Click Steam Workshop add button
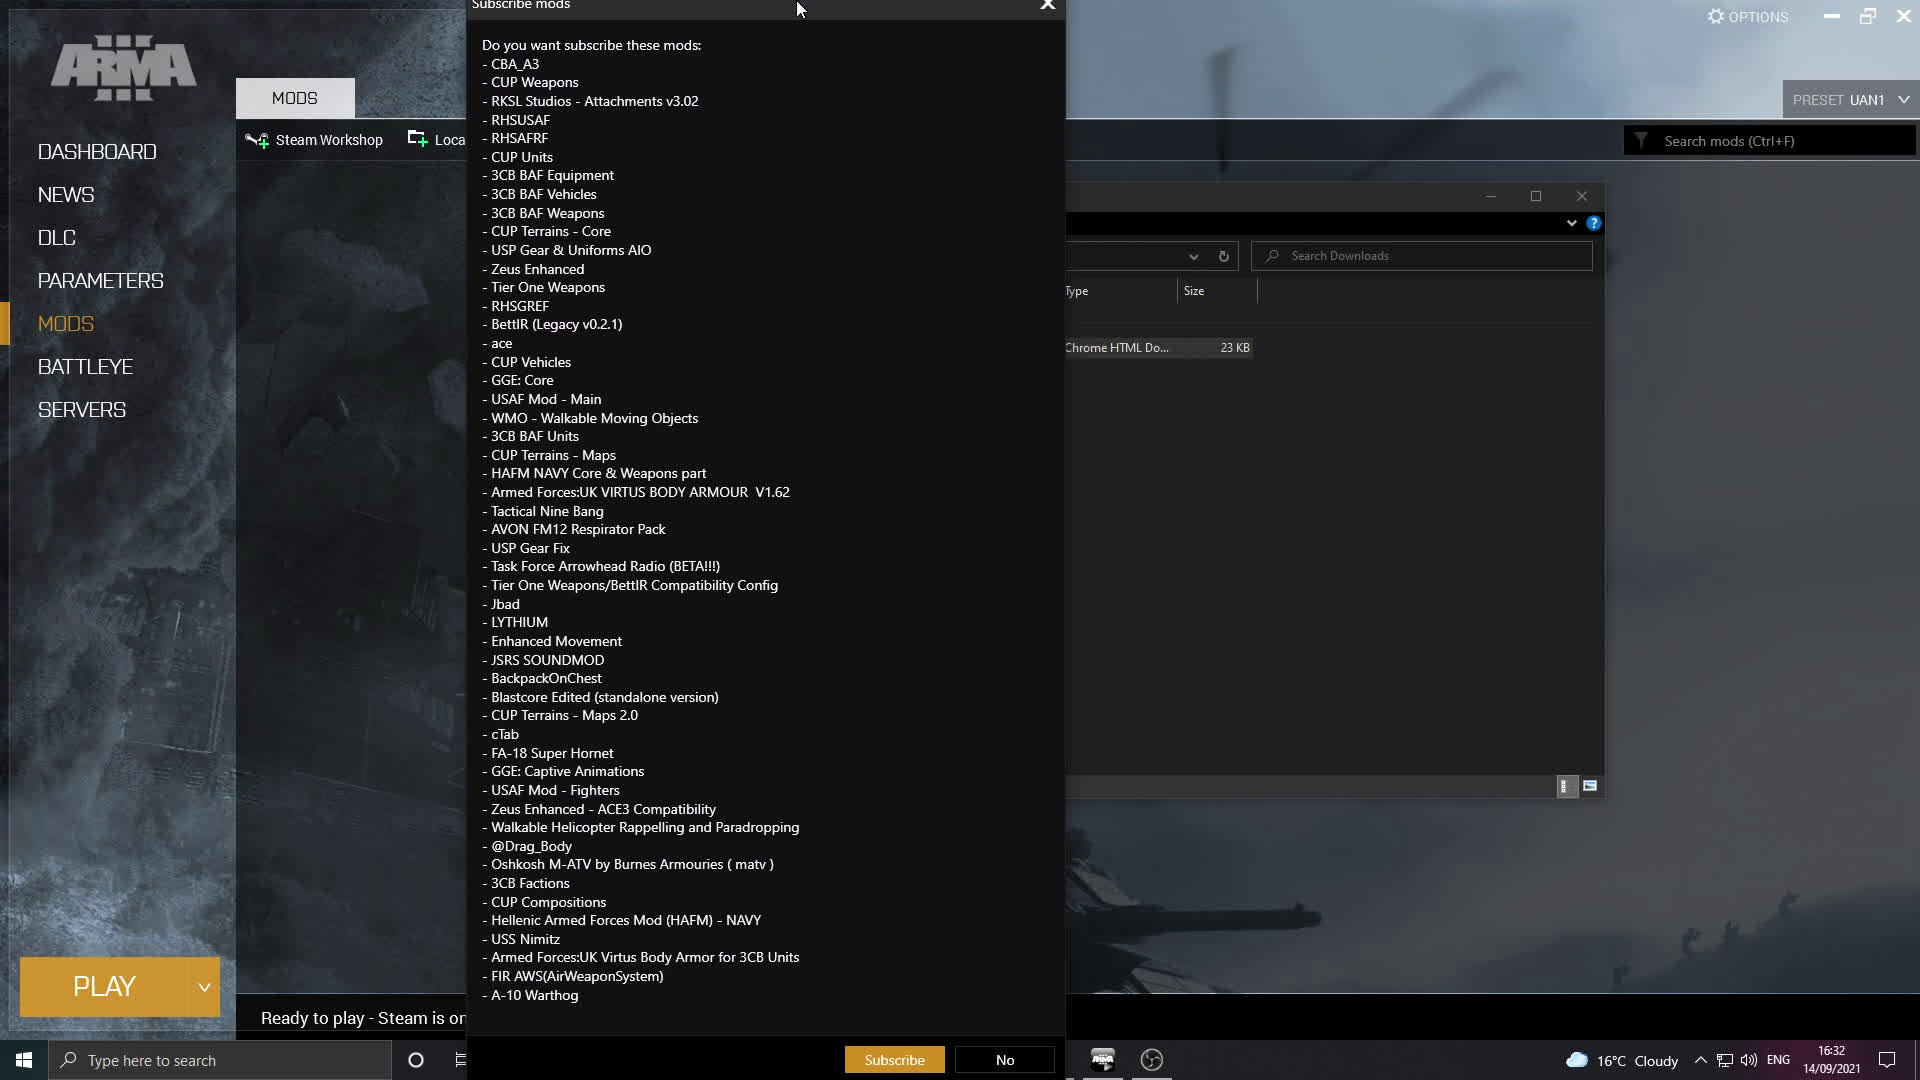Viewport: 1920px width, 1080px height. [314, 140]
